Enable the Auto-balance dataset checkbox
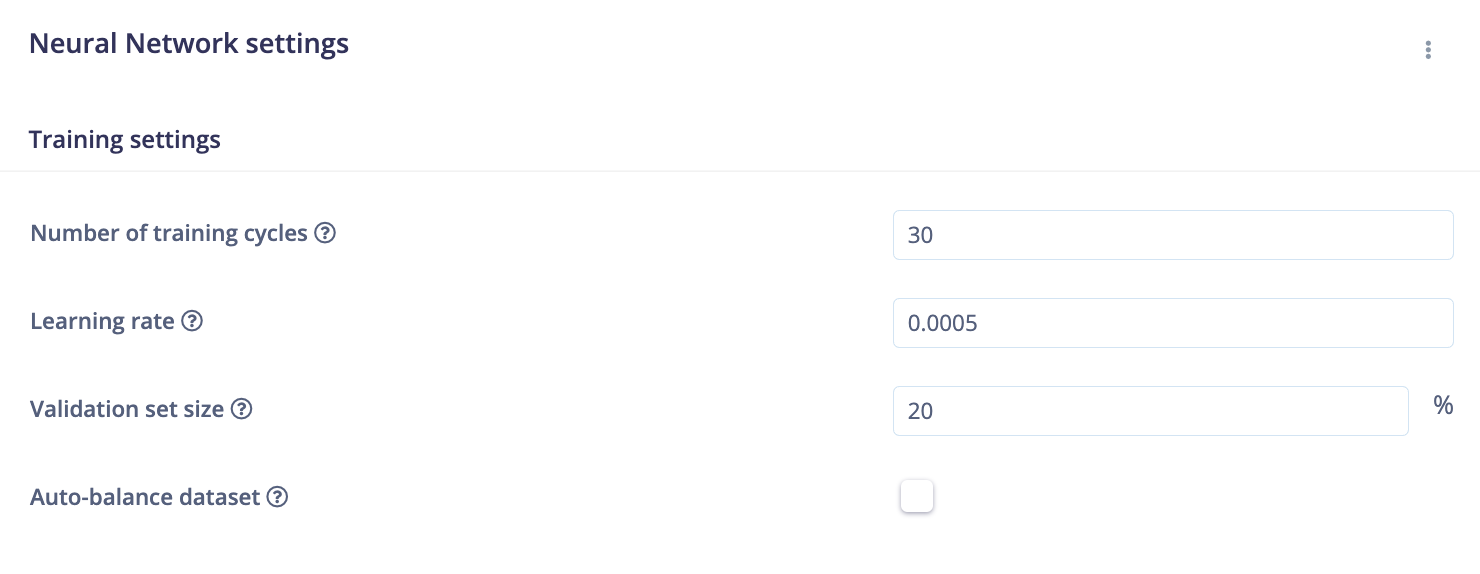The width and height of the screenshot is (1480, 574). coord(917,496)
